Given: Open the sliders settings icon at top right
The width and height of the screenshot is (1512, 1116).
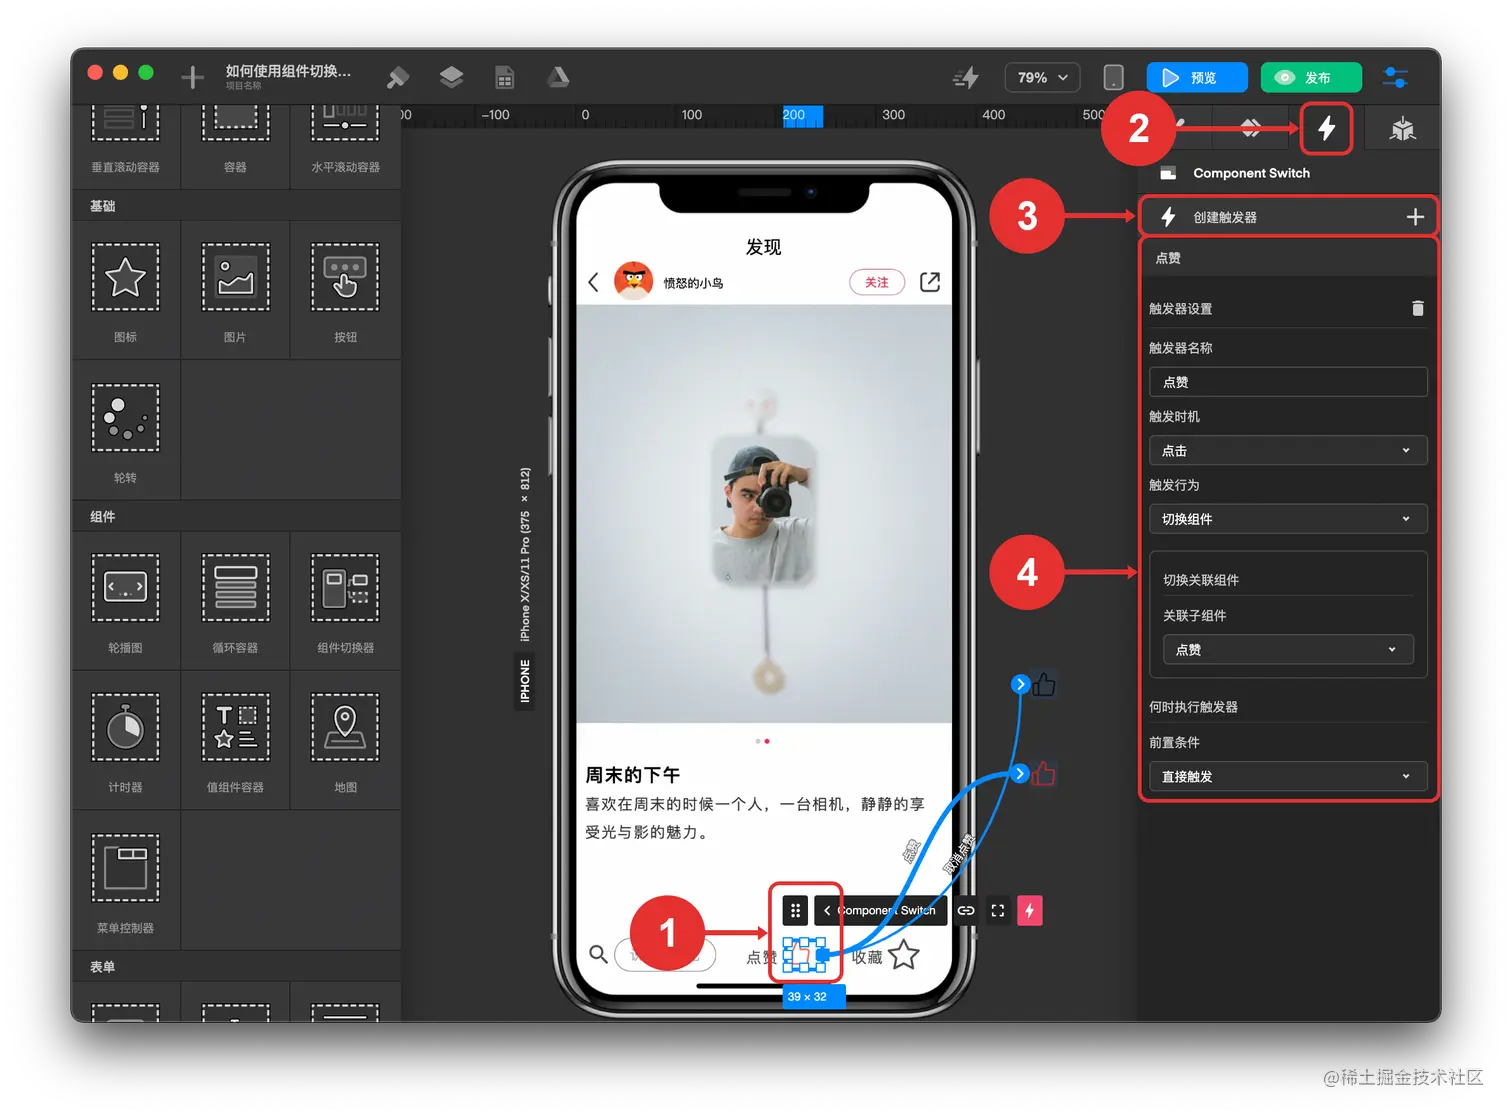Looking at the screenshot, I should tap(1395, 77).
